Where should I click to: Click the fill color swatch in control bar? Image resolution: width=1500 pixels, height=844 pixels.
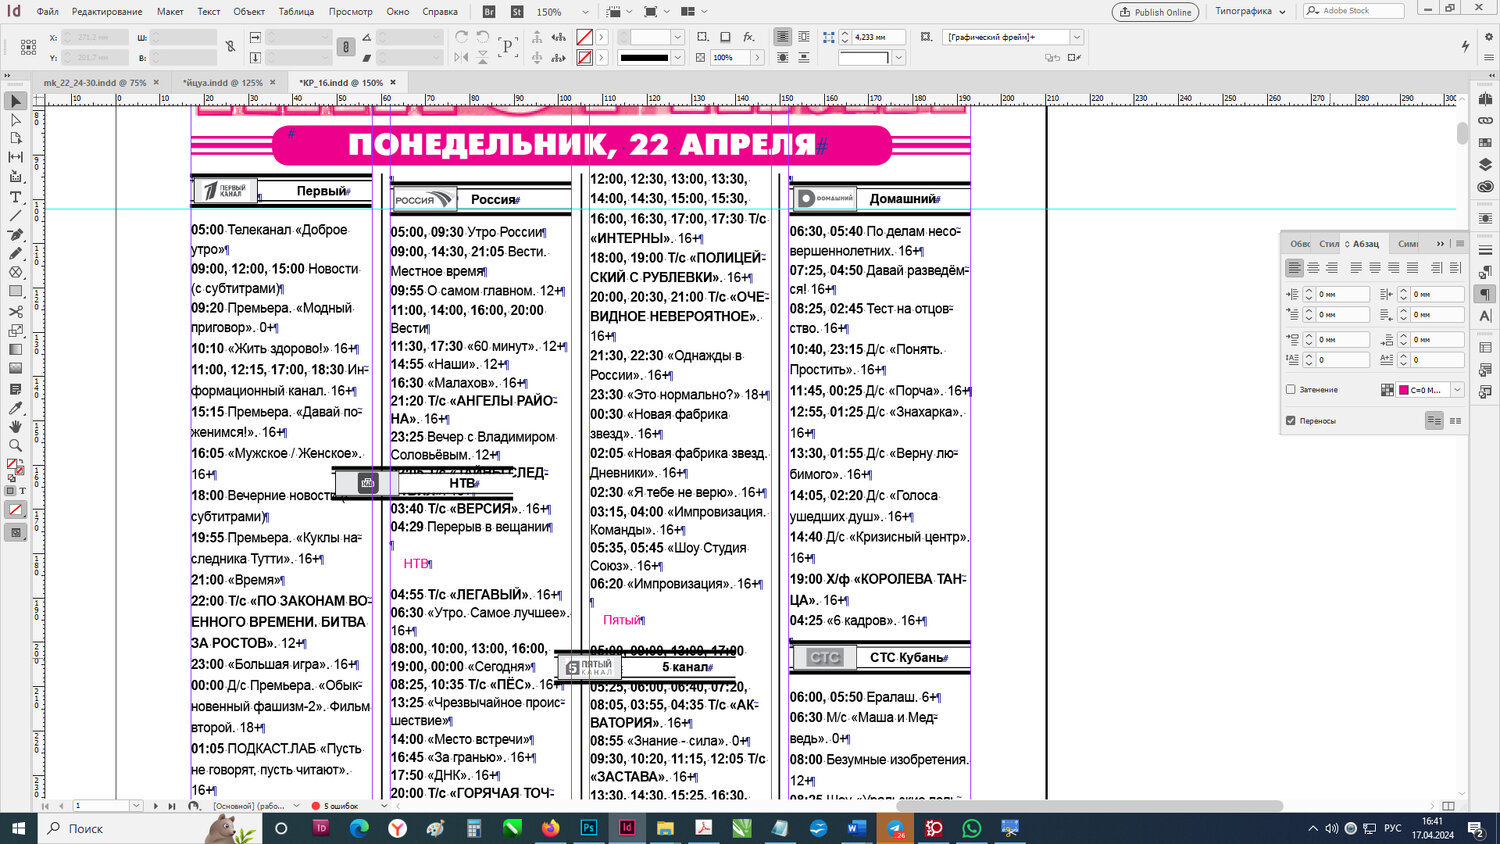pos(585,37)
